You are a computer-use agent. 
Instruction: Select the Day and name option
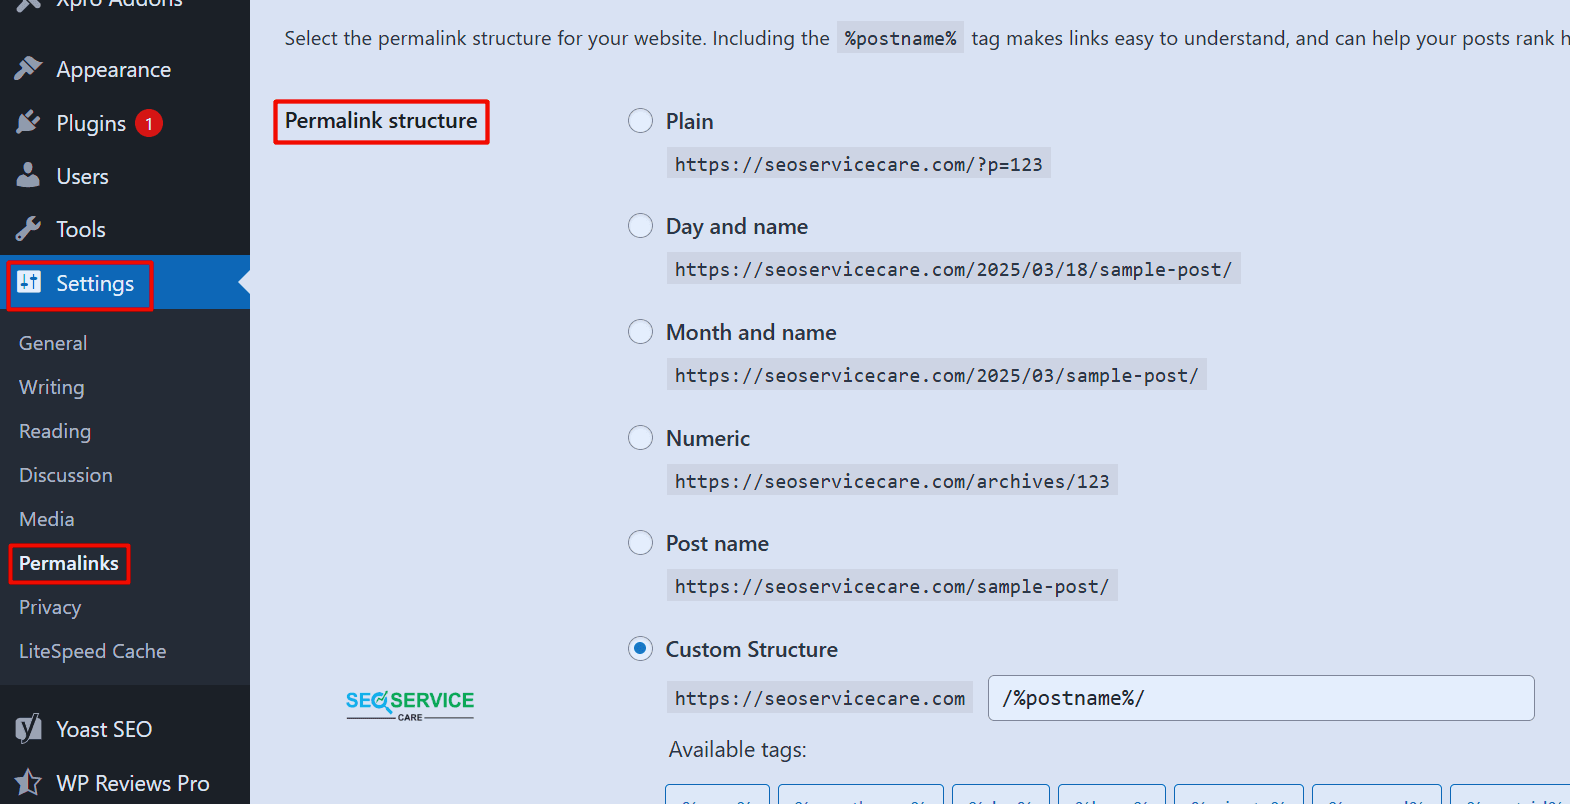[640, 226]
